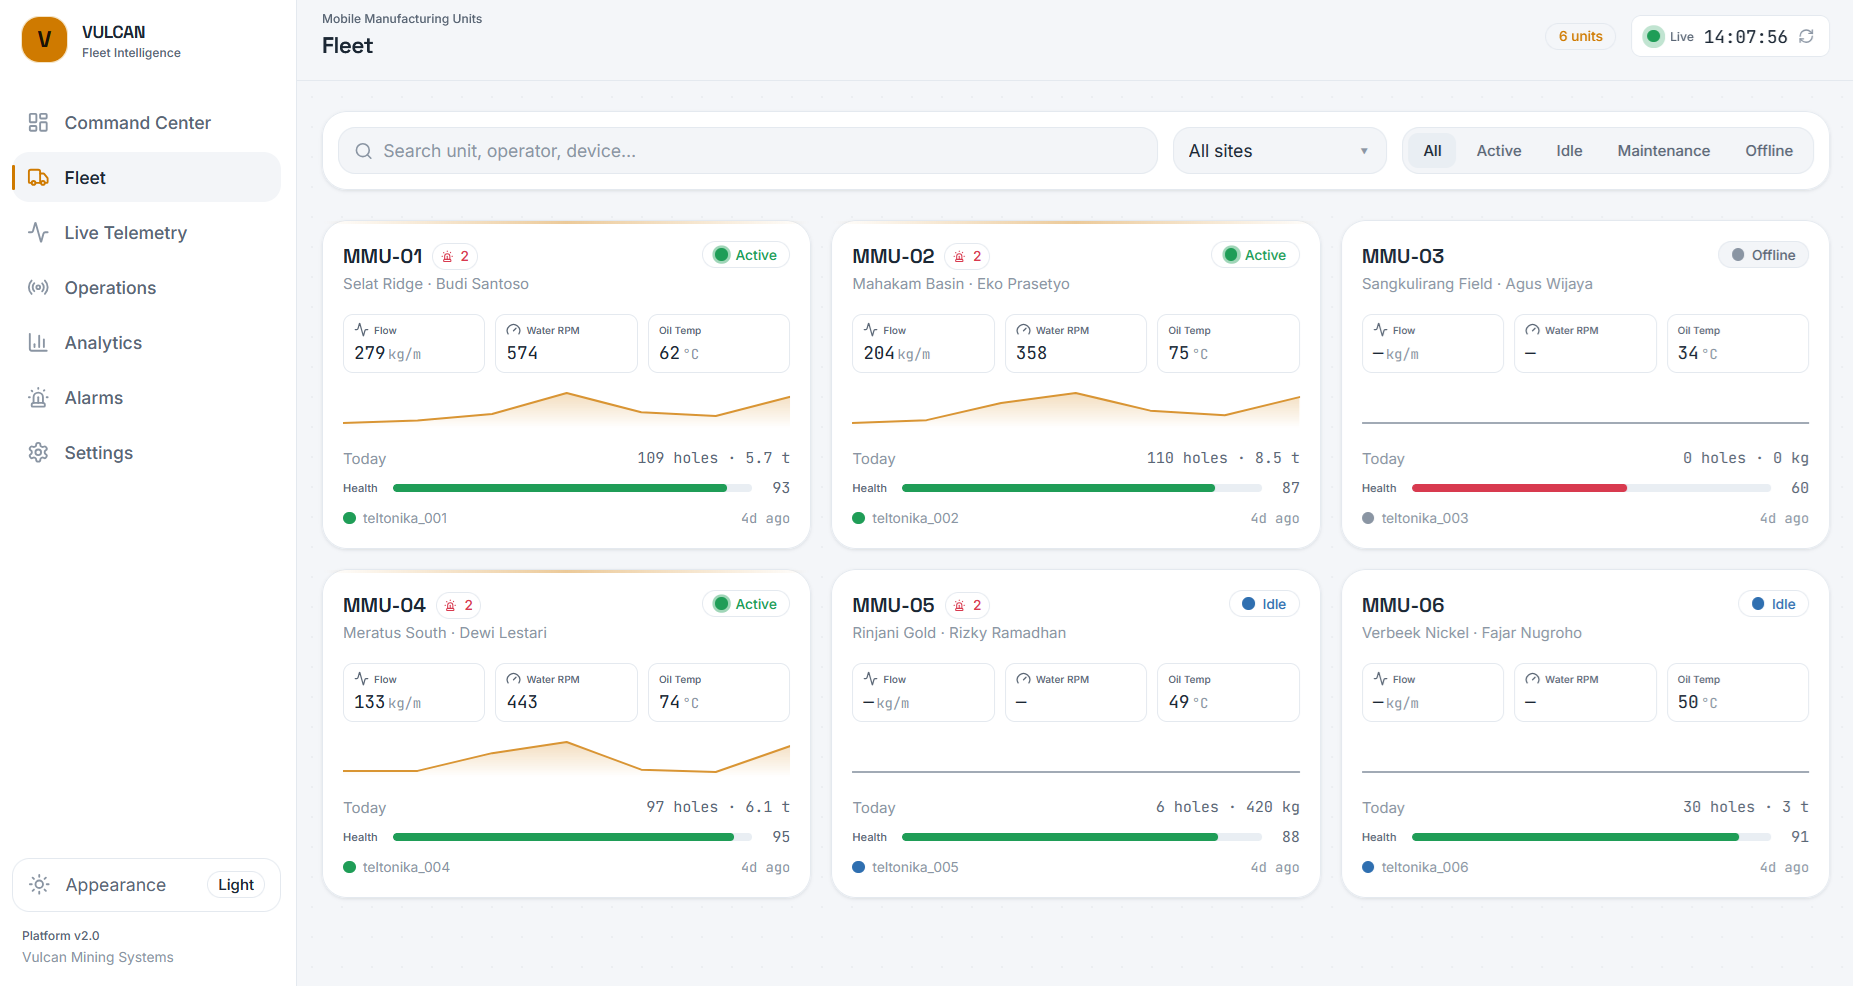Image resolution: width=1853 pixels, height=986 pixels.
Task: Click teltonika_005 device label
Action: click(x=915, y=867)
